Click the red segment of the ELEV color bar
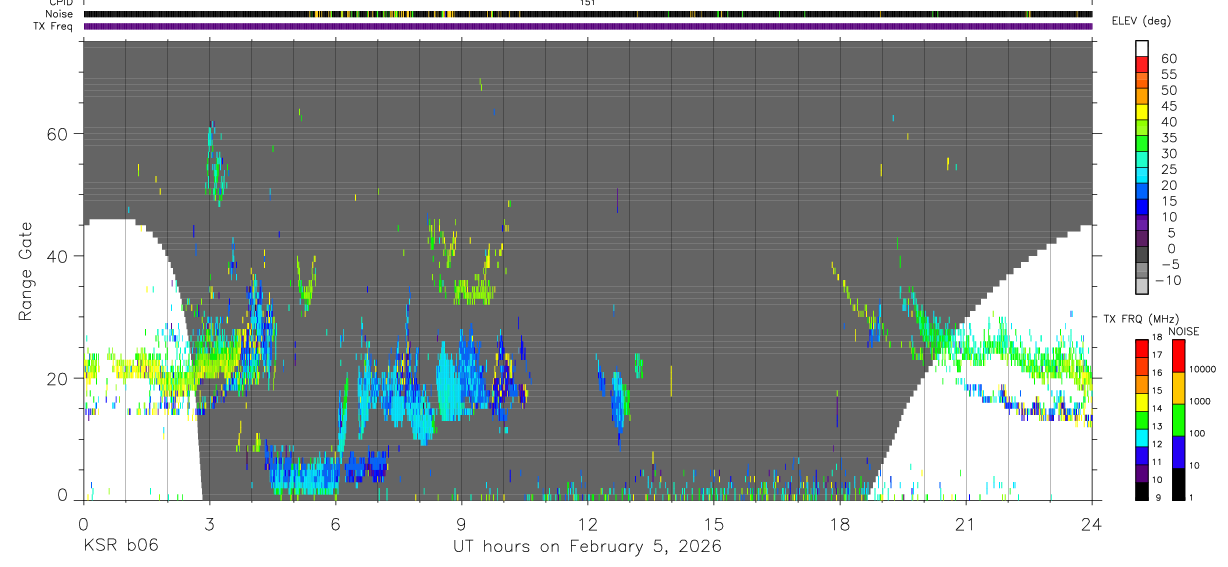The image size is (1228, 567). 1142,65
